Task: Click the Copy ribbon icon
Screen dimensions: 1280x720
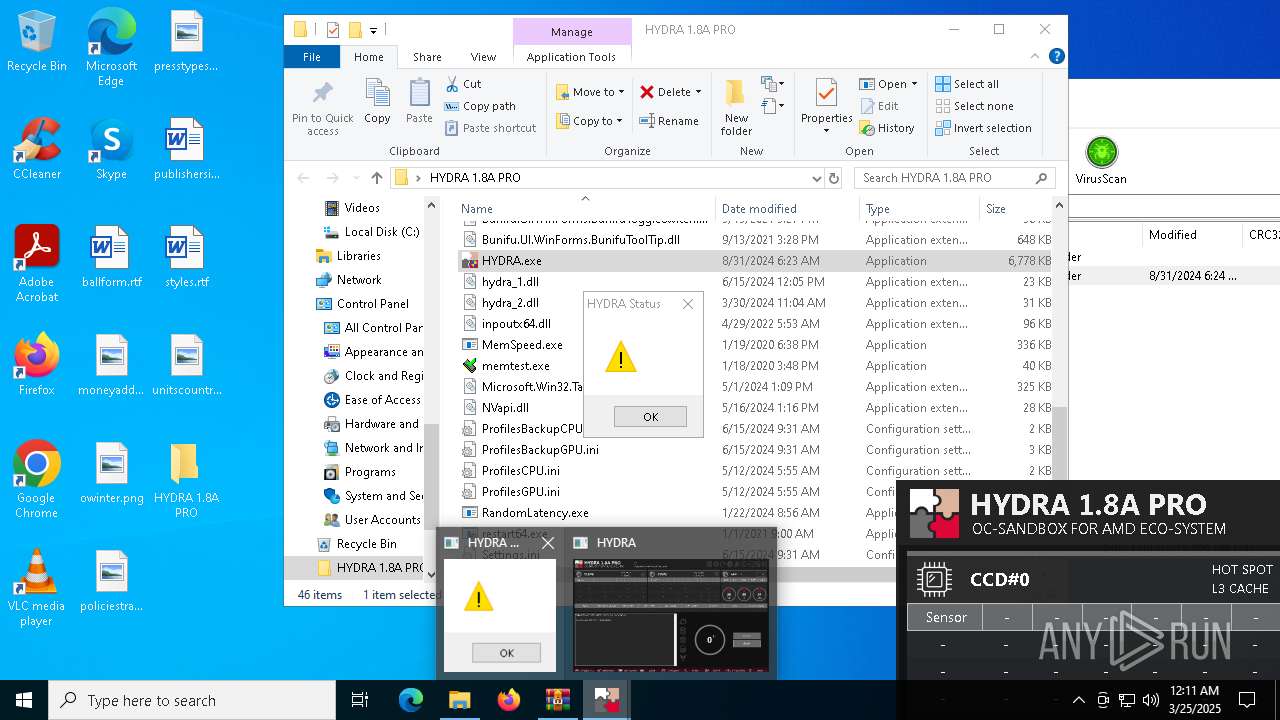Action: tap(377, 102)
